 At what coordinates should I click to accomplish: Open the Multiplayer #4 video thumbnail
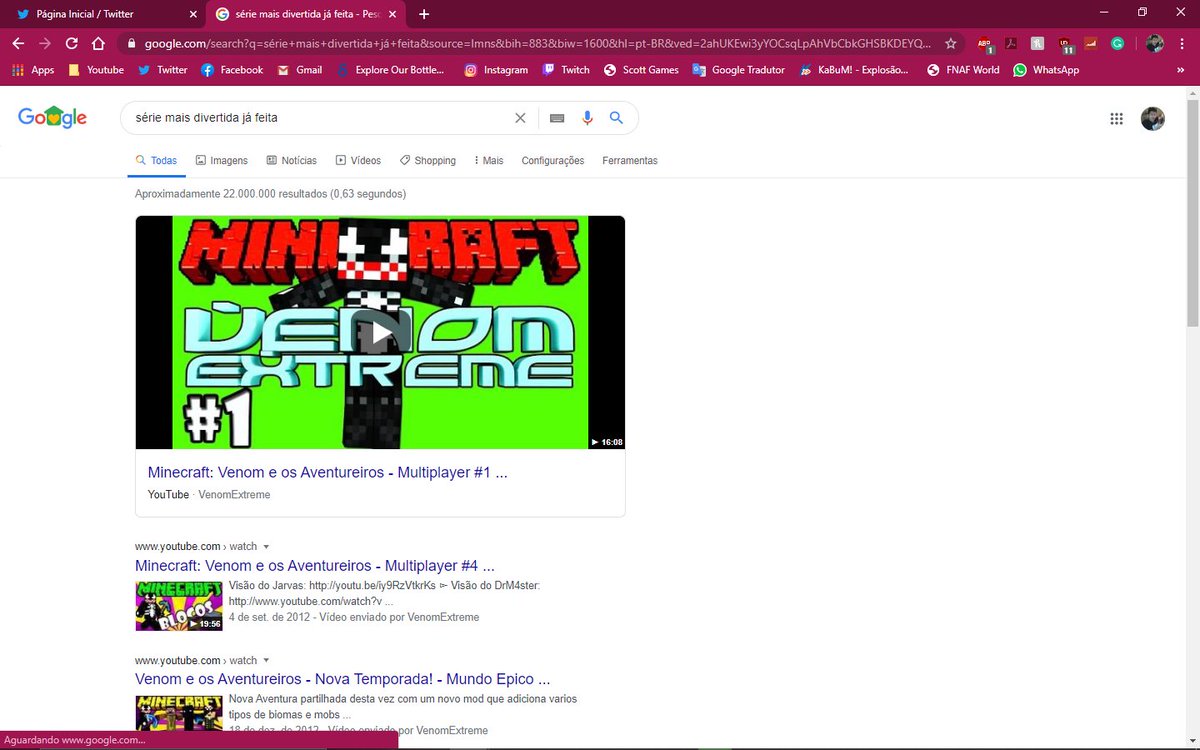click(x=179, y=605)
